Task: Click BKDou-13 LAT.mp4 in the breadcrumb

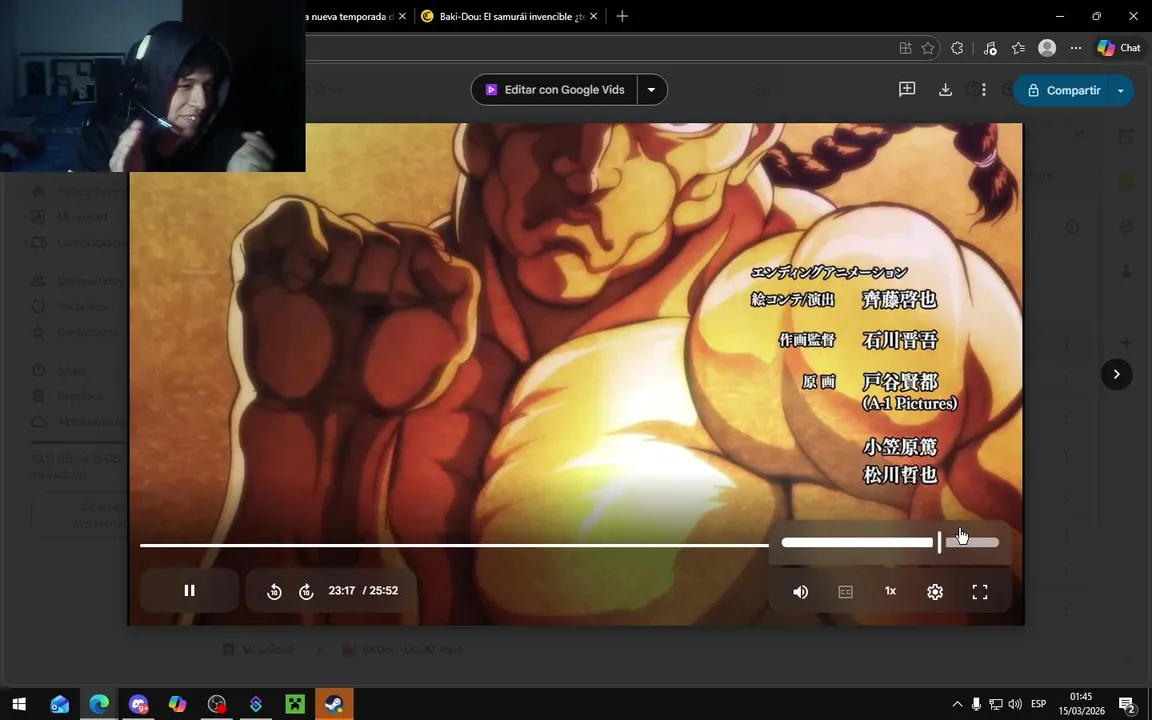Action: pyautogui.click(x=411, y=649)
